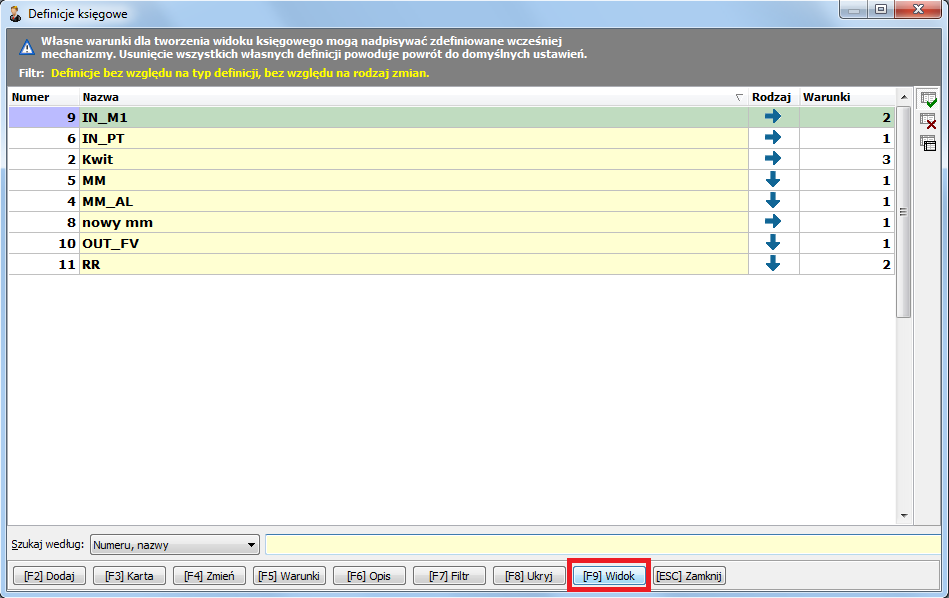949x598 pixels.
Task: Click the Definicje księgowe window title icon
Action: click(15, 13)
